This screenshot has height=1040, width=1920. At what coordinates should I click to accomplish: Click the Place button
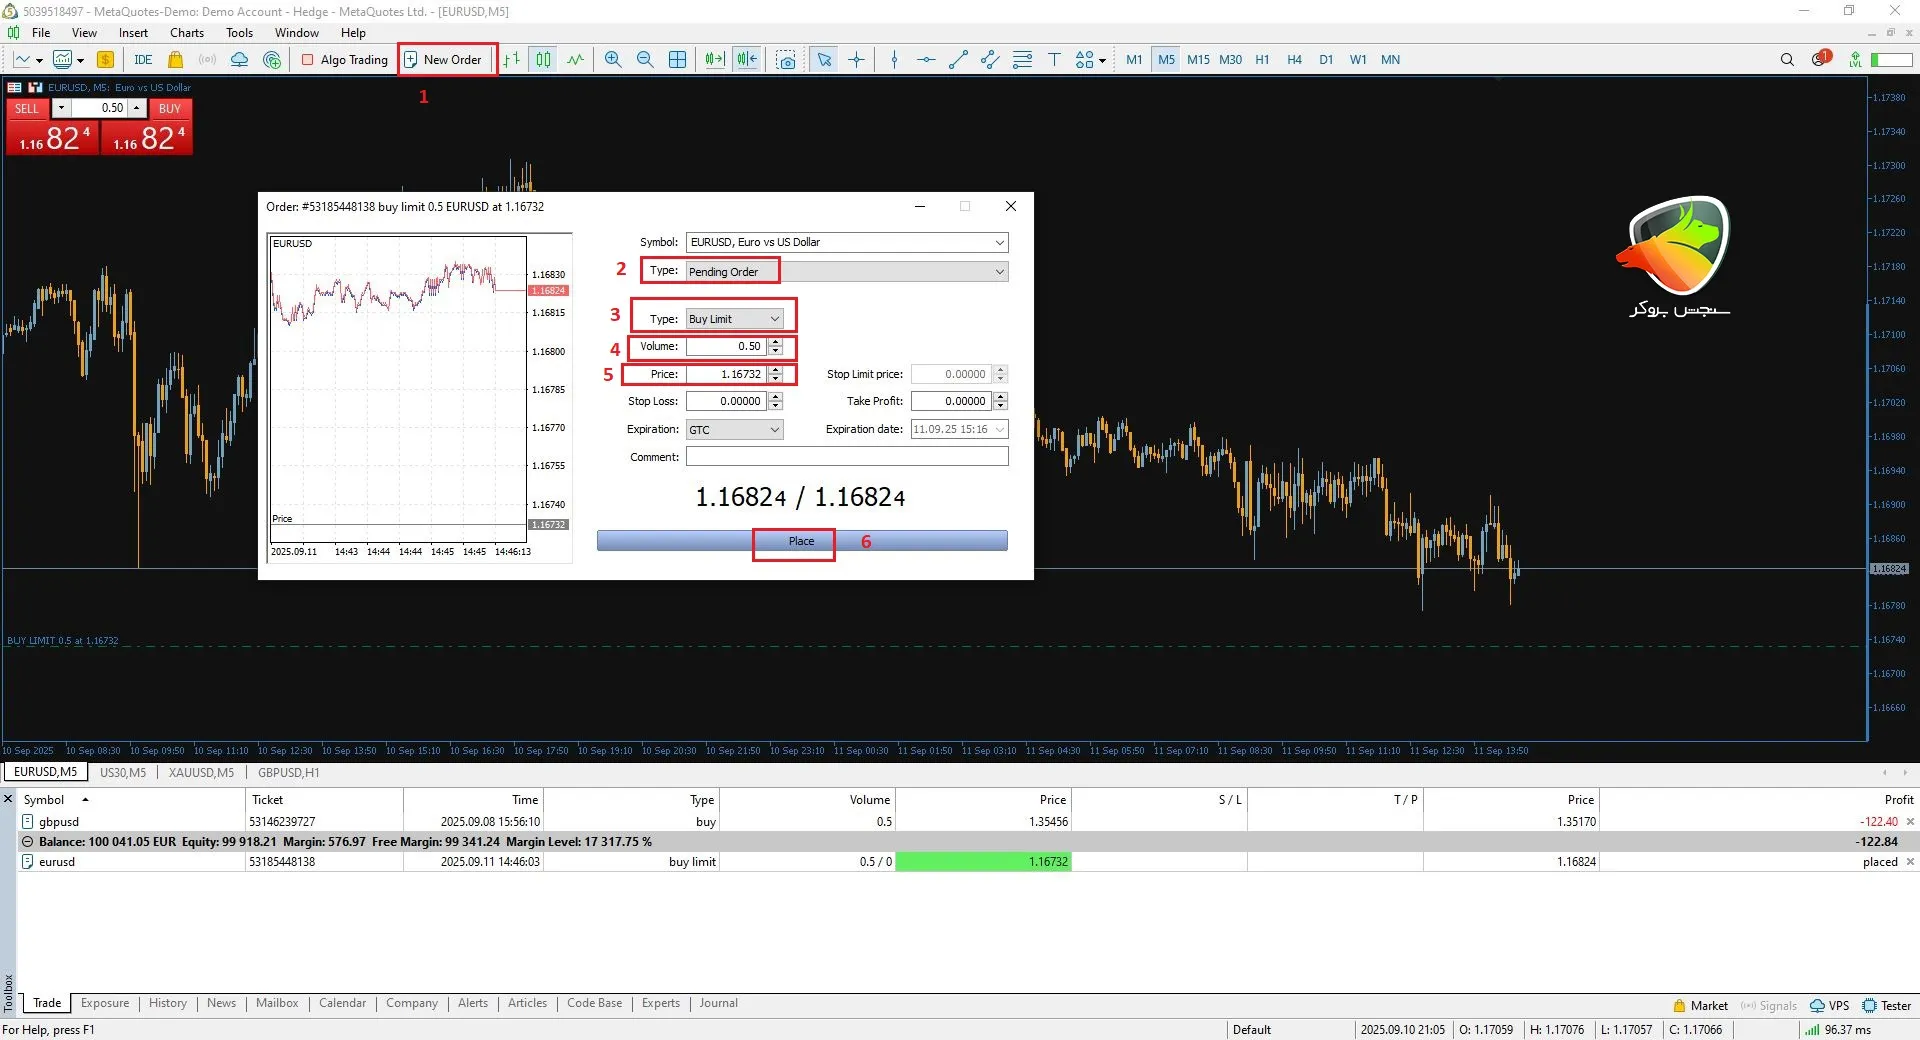point(801,541)
